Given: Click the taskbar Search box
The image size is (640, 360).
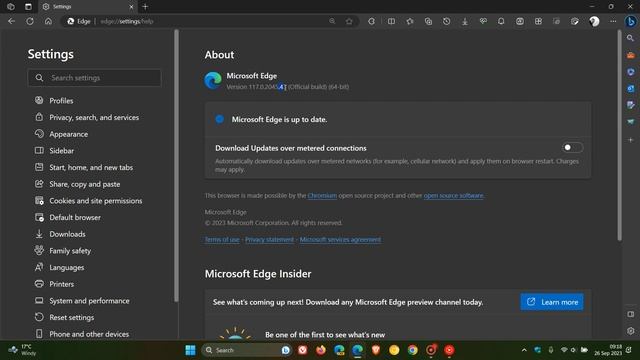Looking at the screenshot, I should [x=247, y=350].
